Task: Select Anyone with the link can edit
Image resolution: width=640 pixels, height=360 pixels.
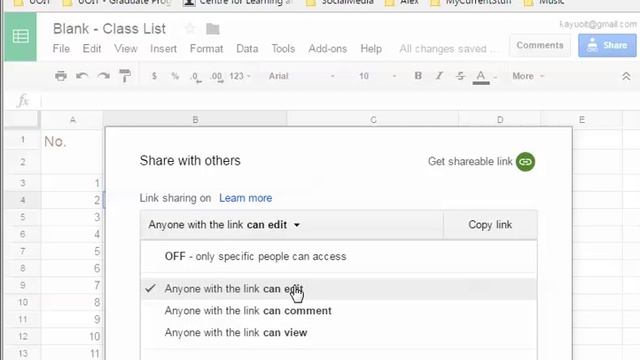Action: click(339, 289)
